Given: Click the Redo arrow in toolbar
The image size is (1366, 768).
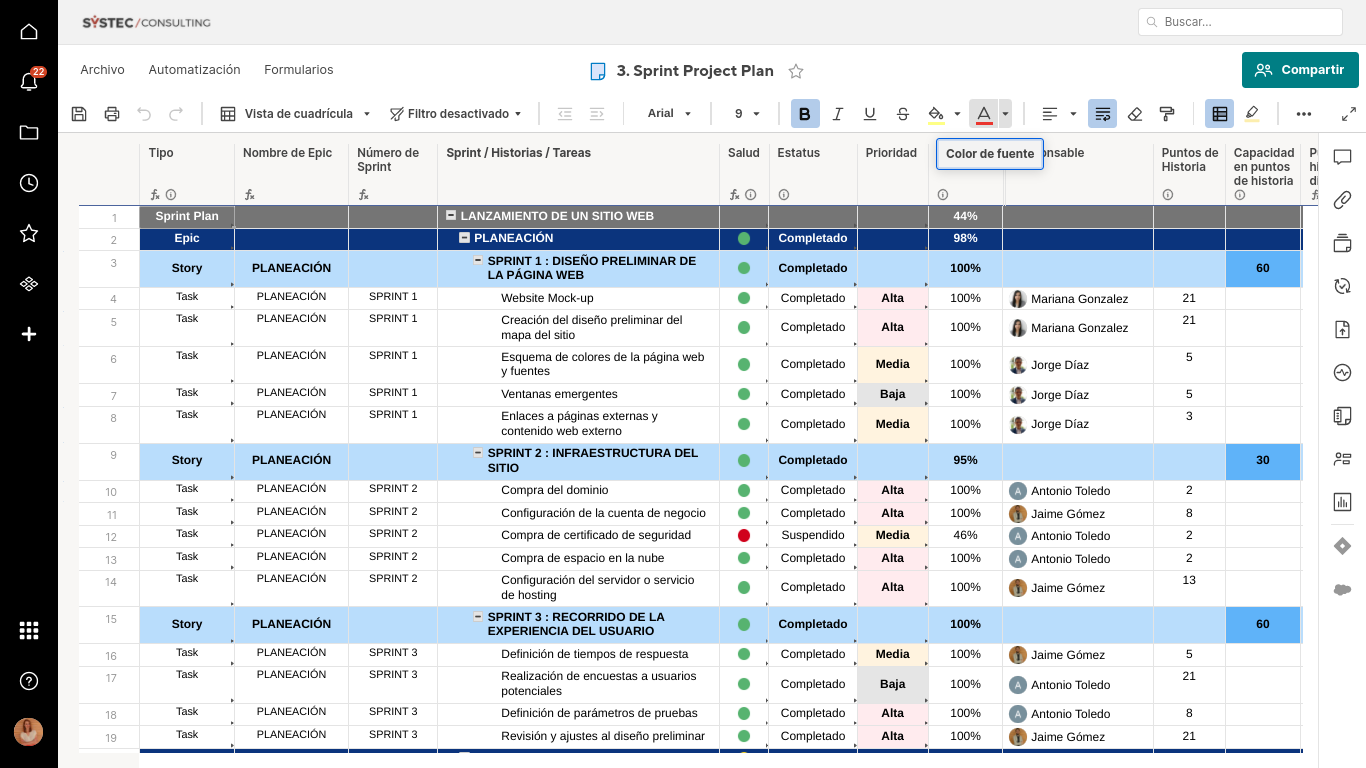Looking at the screenshot, I should (176, 114).
